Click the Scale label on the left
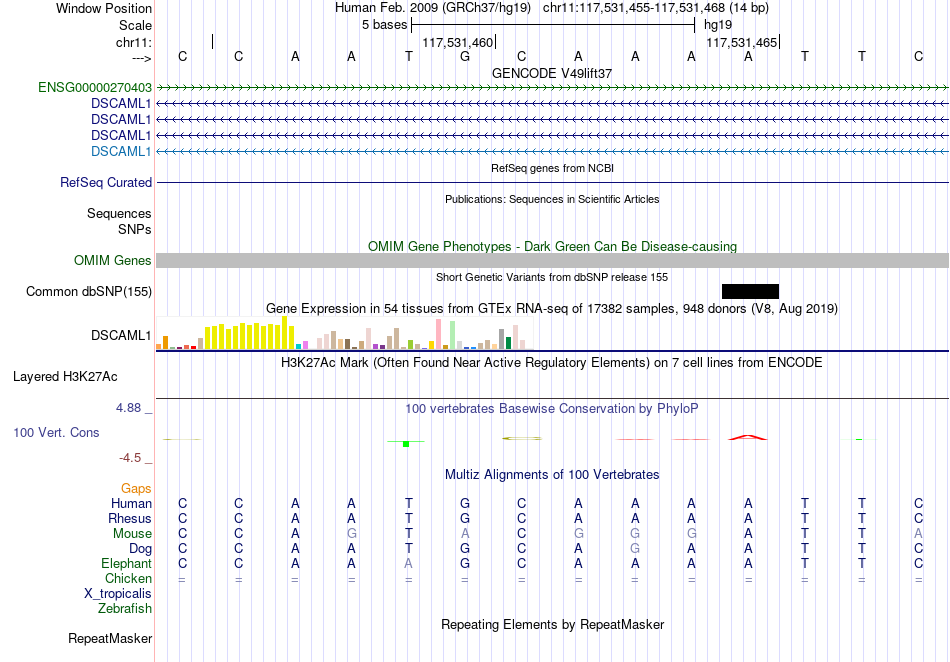Viewport: 950px width, 662px height. point(135,25)
